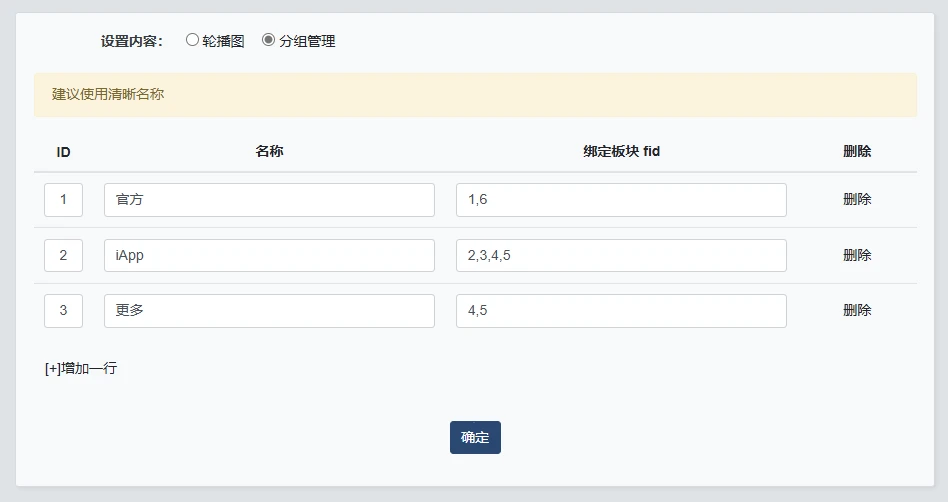Image resolution: width=948 pixels, height=502 pixels.
Task: Select the 轮播图 radio button
Action: (193, 41)
